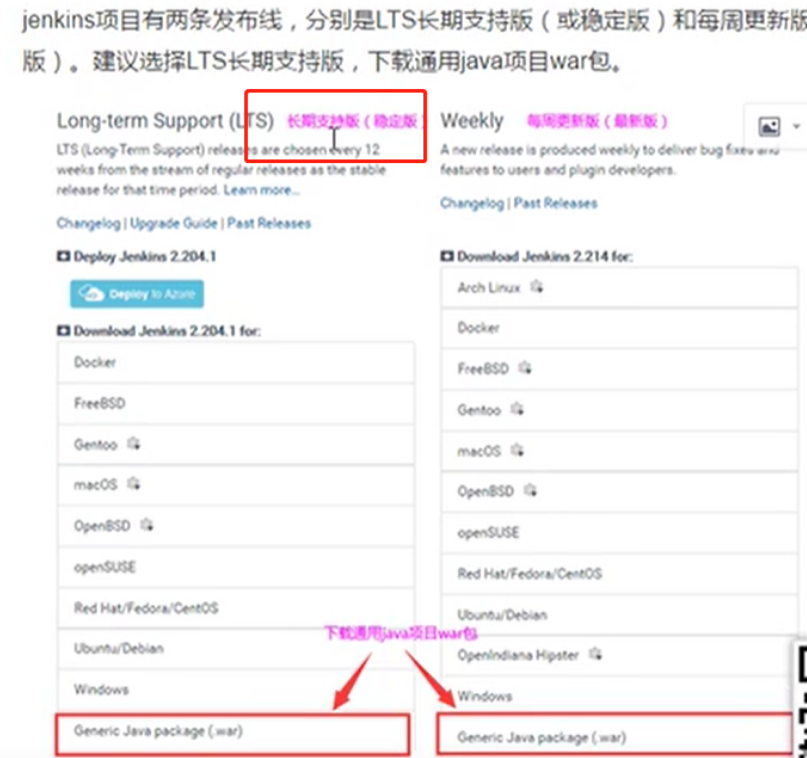This screenshot has height=758, width=807.
Task: Click the image icon in floating toolbar
Action: [x=769, y=127]
